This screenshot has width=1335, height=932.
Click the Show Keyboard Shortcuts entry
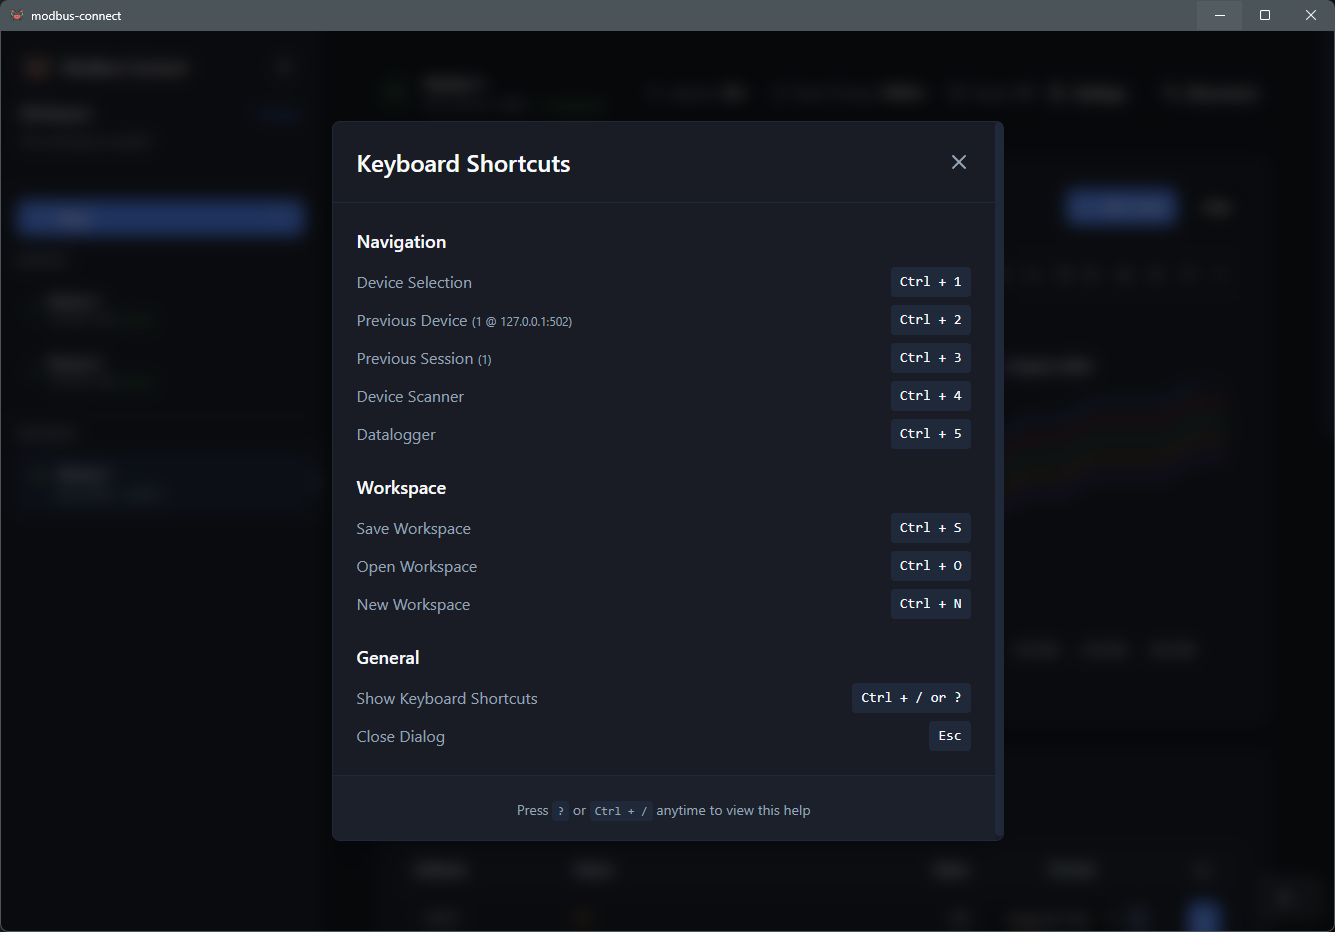[447, 698]
